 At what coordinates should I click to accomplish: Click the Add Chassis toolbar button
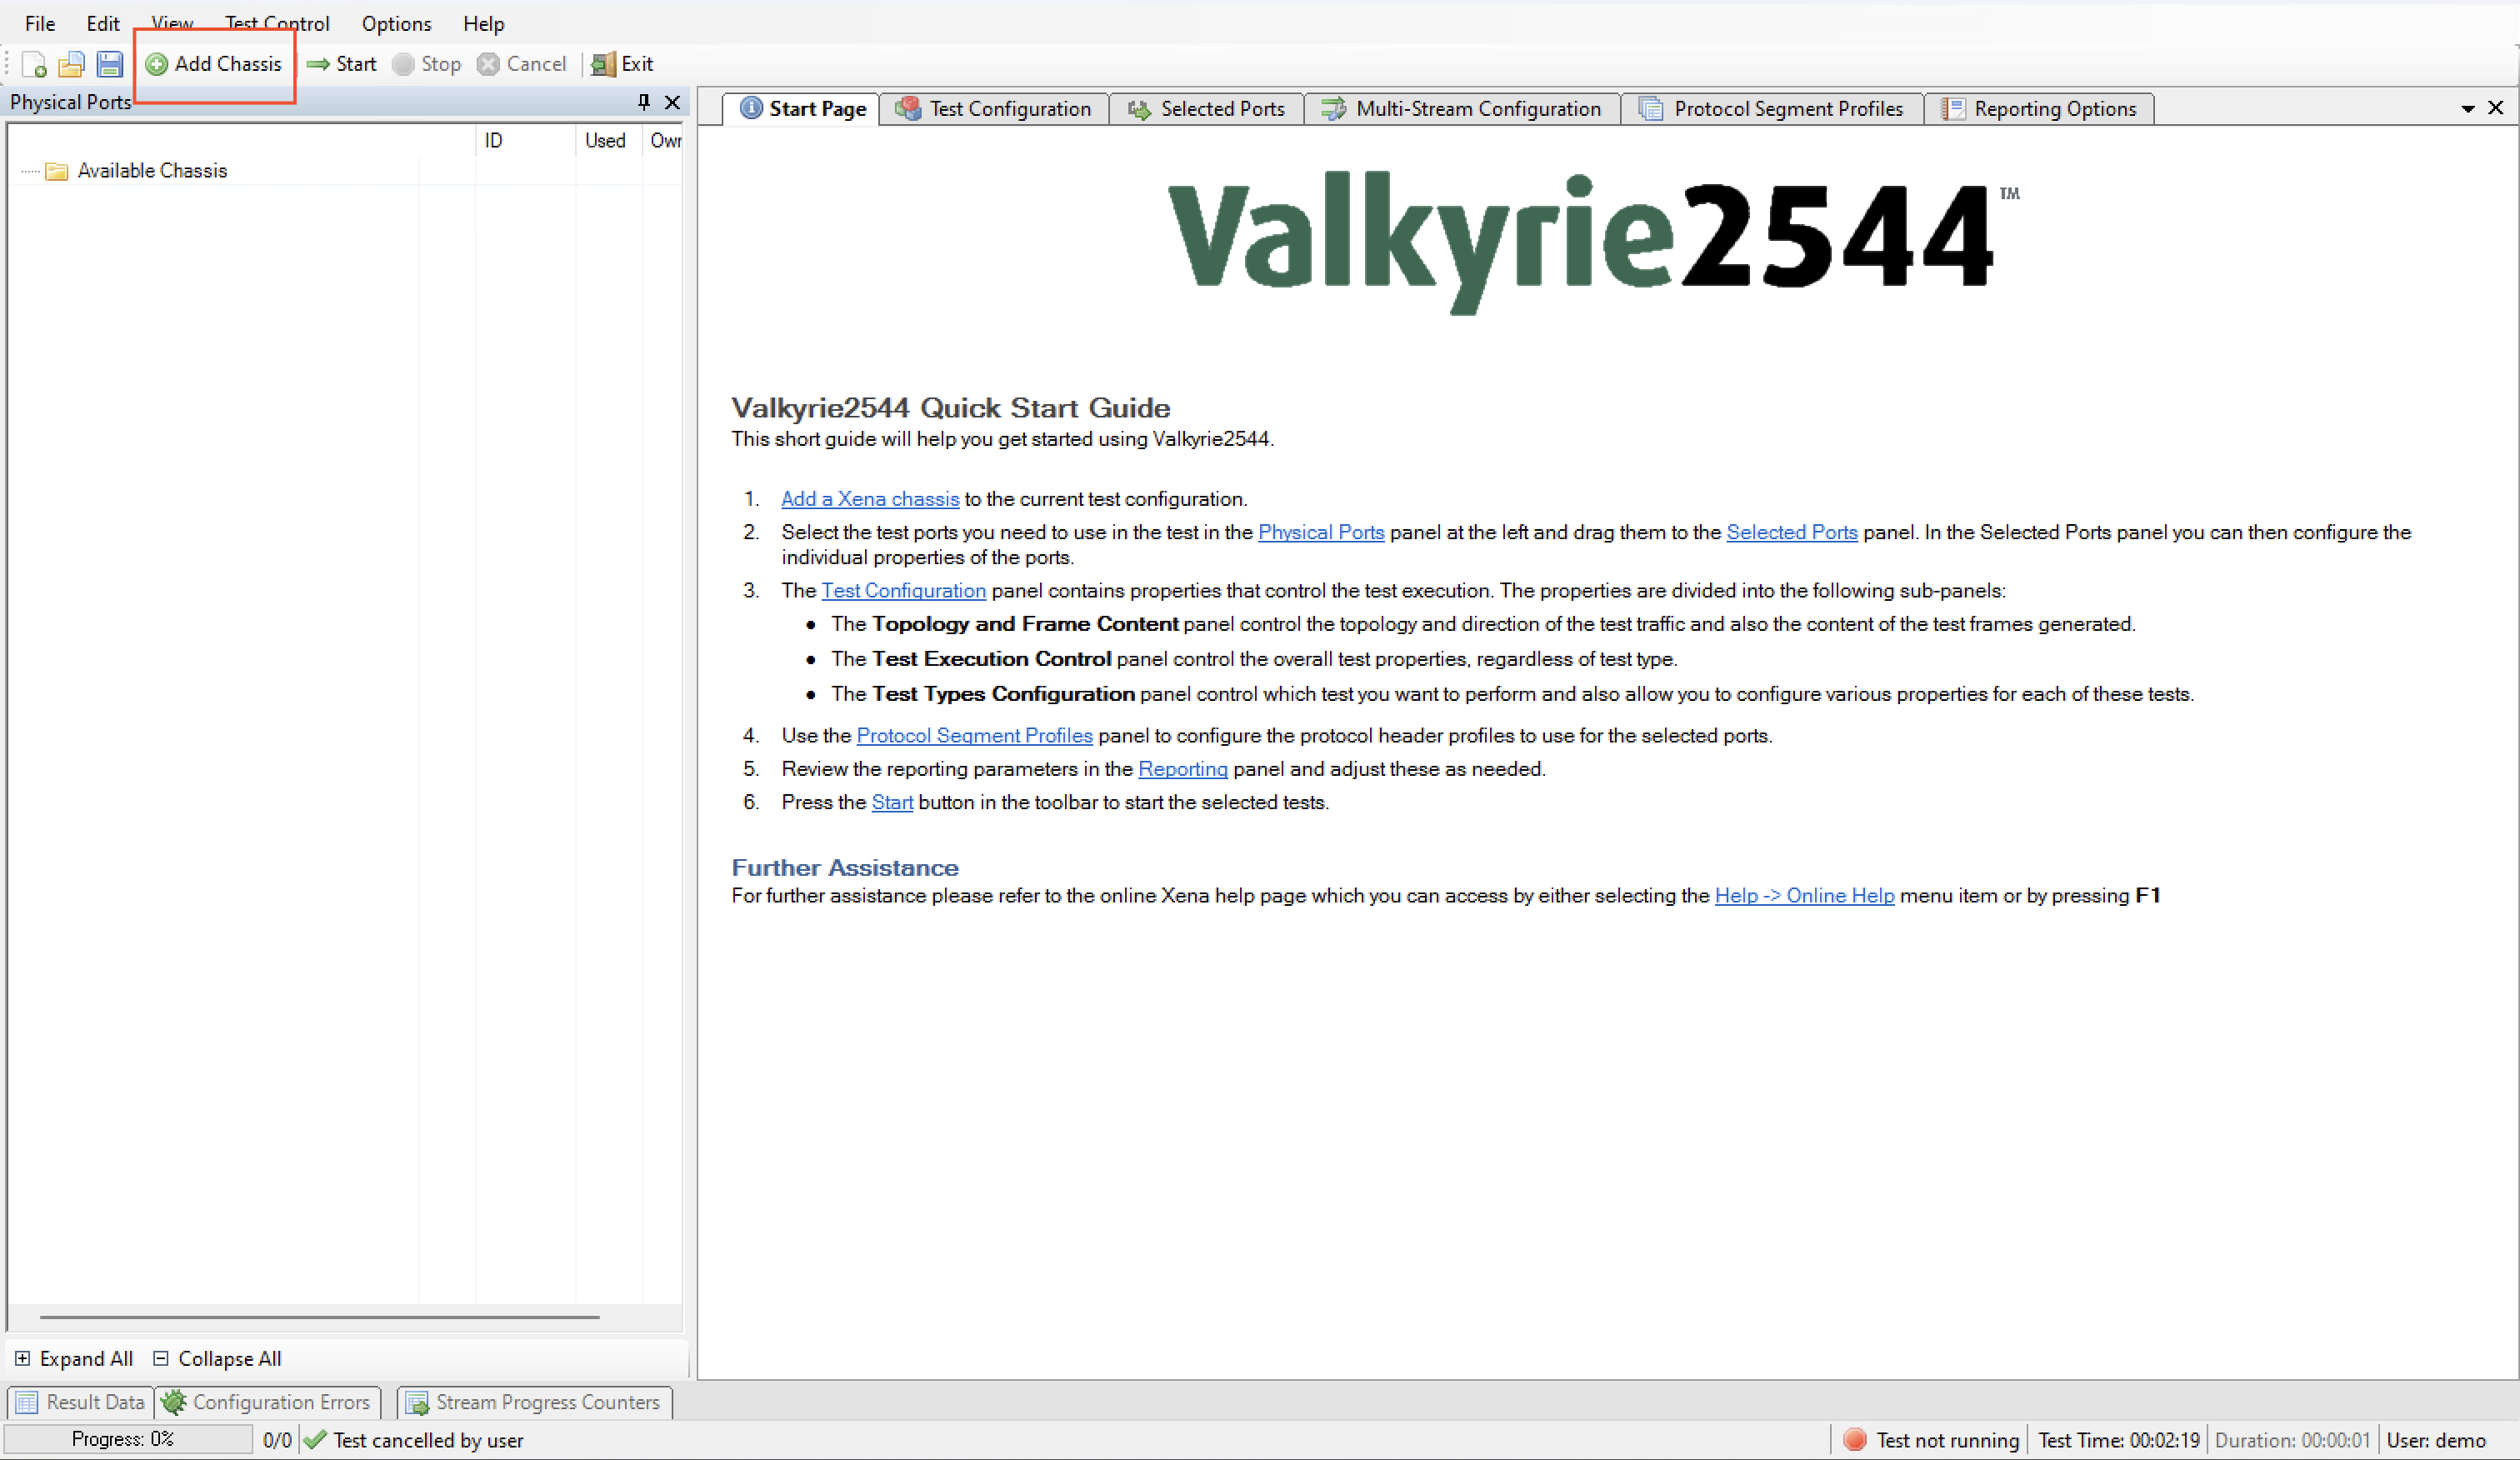click(x=214, y=64)
